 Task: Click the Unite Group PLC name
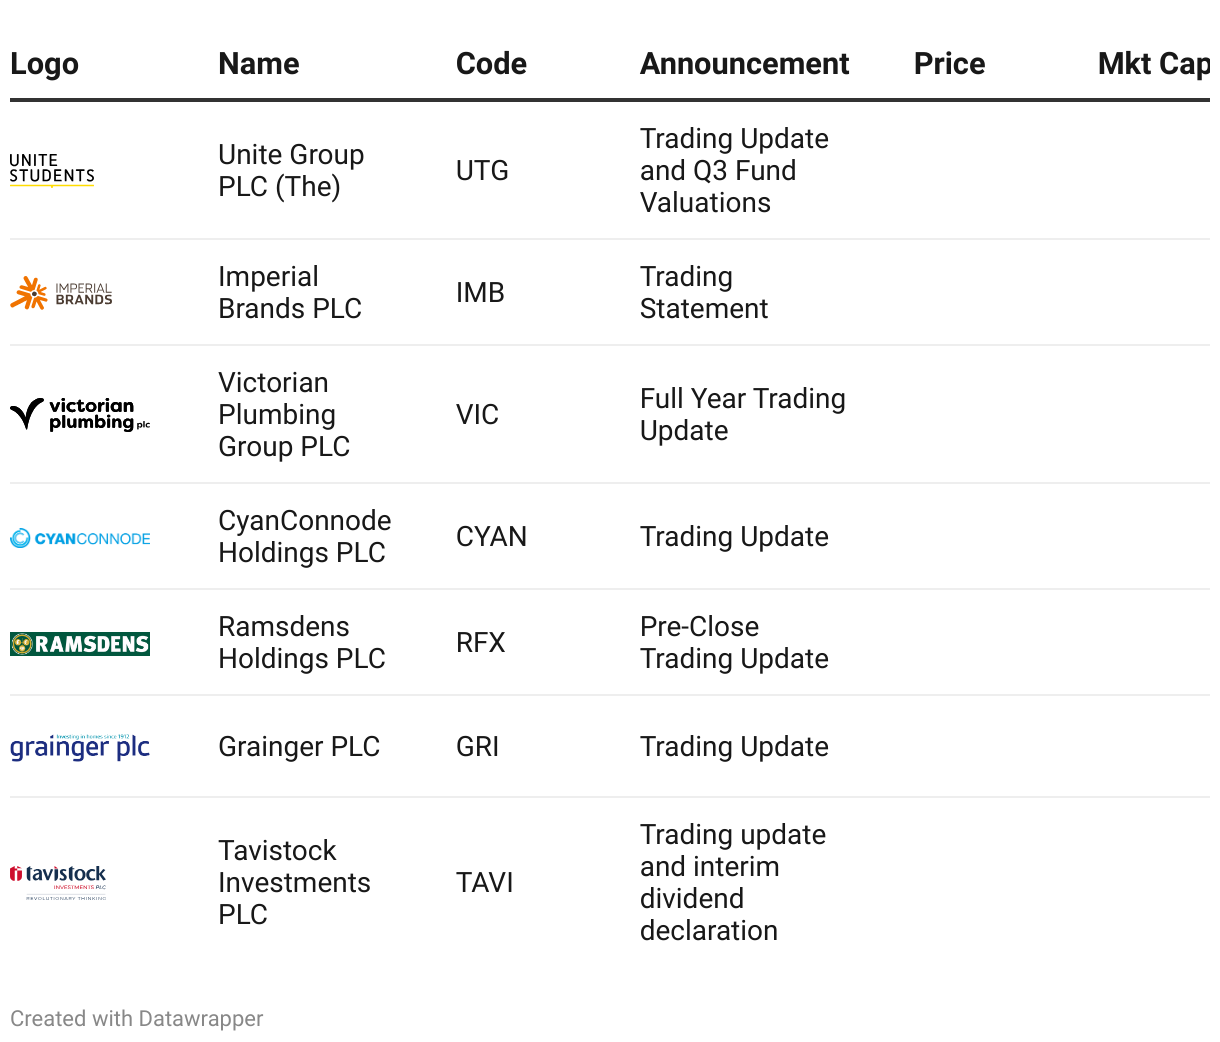(291, 171)
